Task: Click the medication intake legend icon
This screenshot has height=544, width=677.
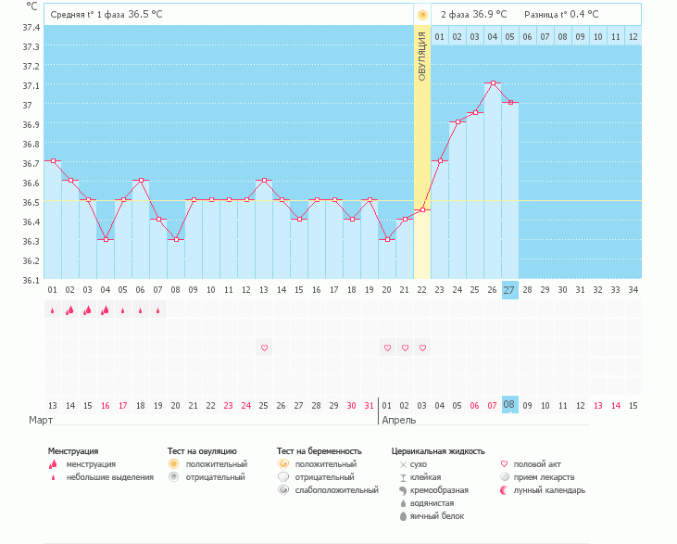Action: click(504, 477)
